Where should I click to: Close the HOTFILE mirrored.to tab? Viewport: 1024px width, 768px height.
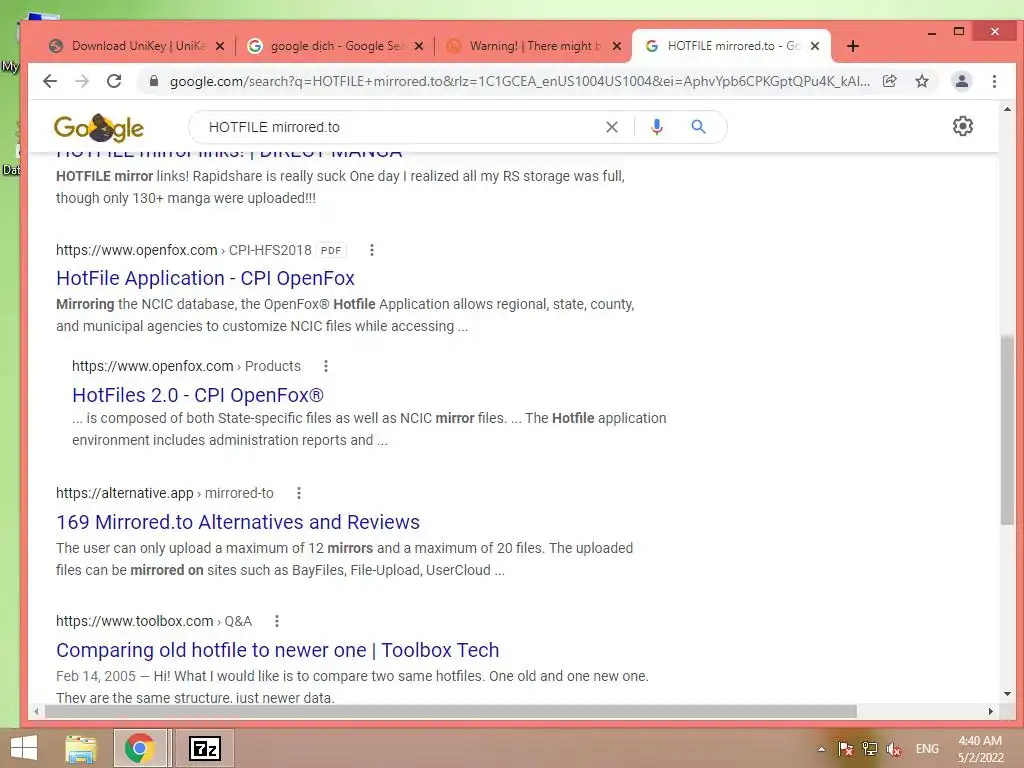[815, 46]
